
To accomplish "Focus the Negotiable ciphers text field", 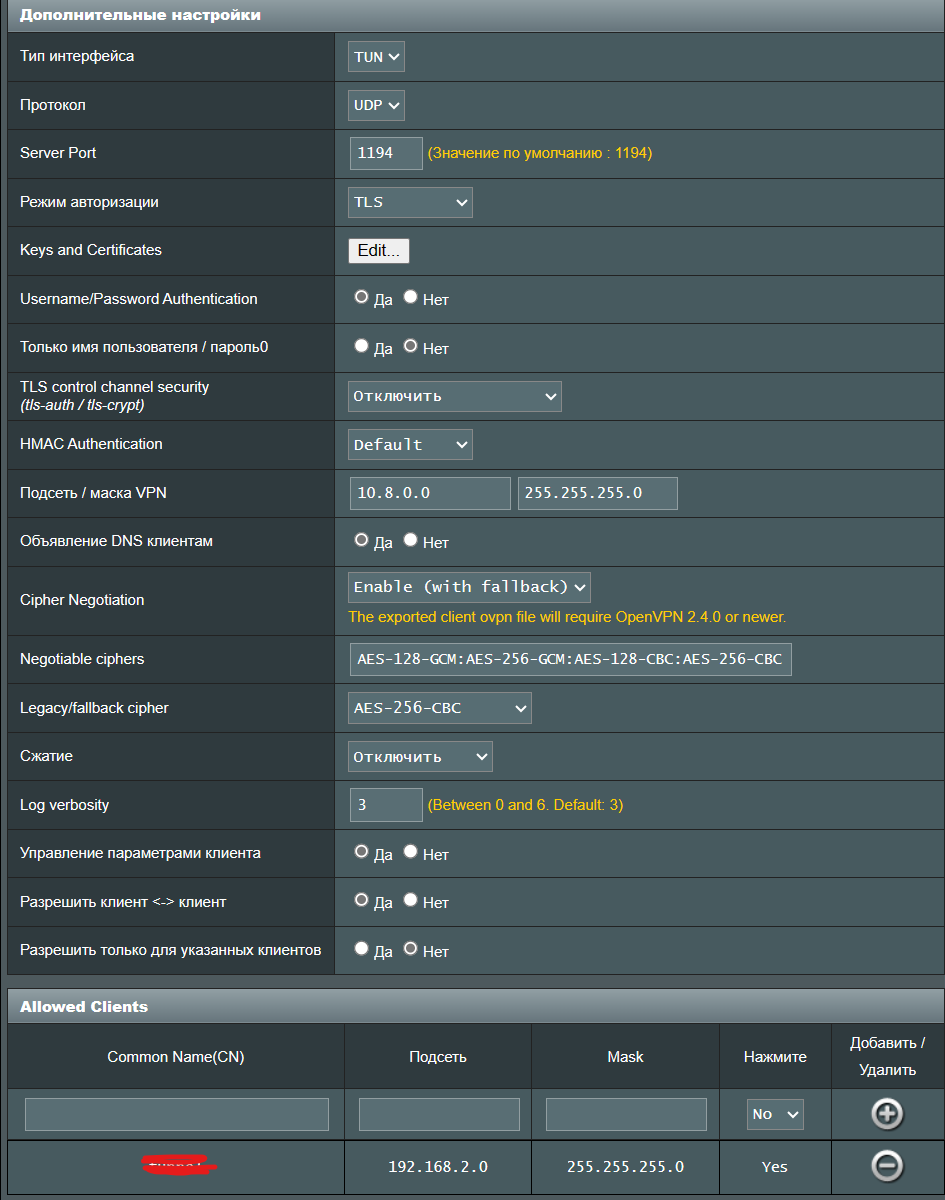I will pos(571,660).
